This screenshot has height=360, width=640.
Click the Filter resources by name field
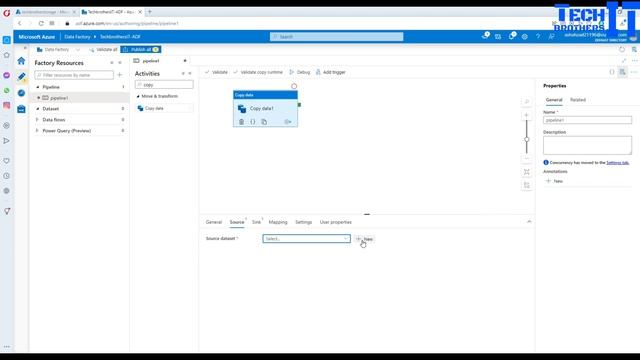(74, 75)
